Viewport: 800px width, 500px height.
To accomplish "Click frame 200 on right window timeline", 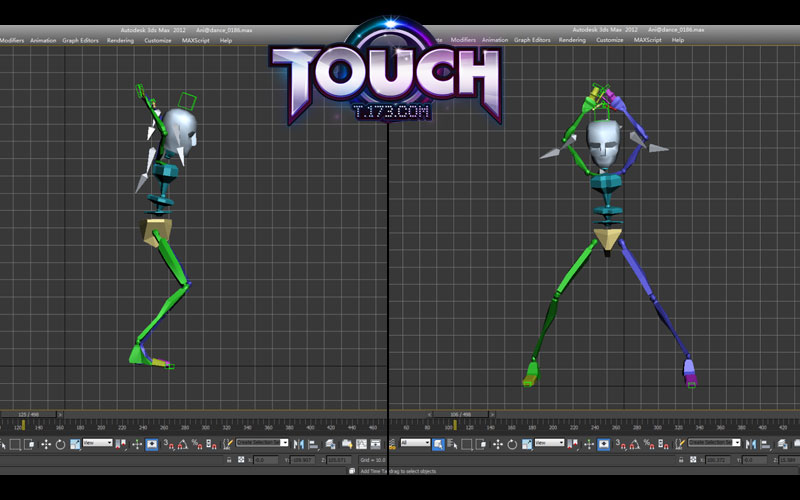I will (x=553, y=427).
